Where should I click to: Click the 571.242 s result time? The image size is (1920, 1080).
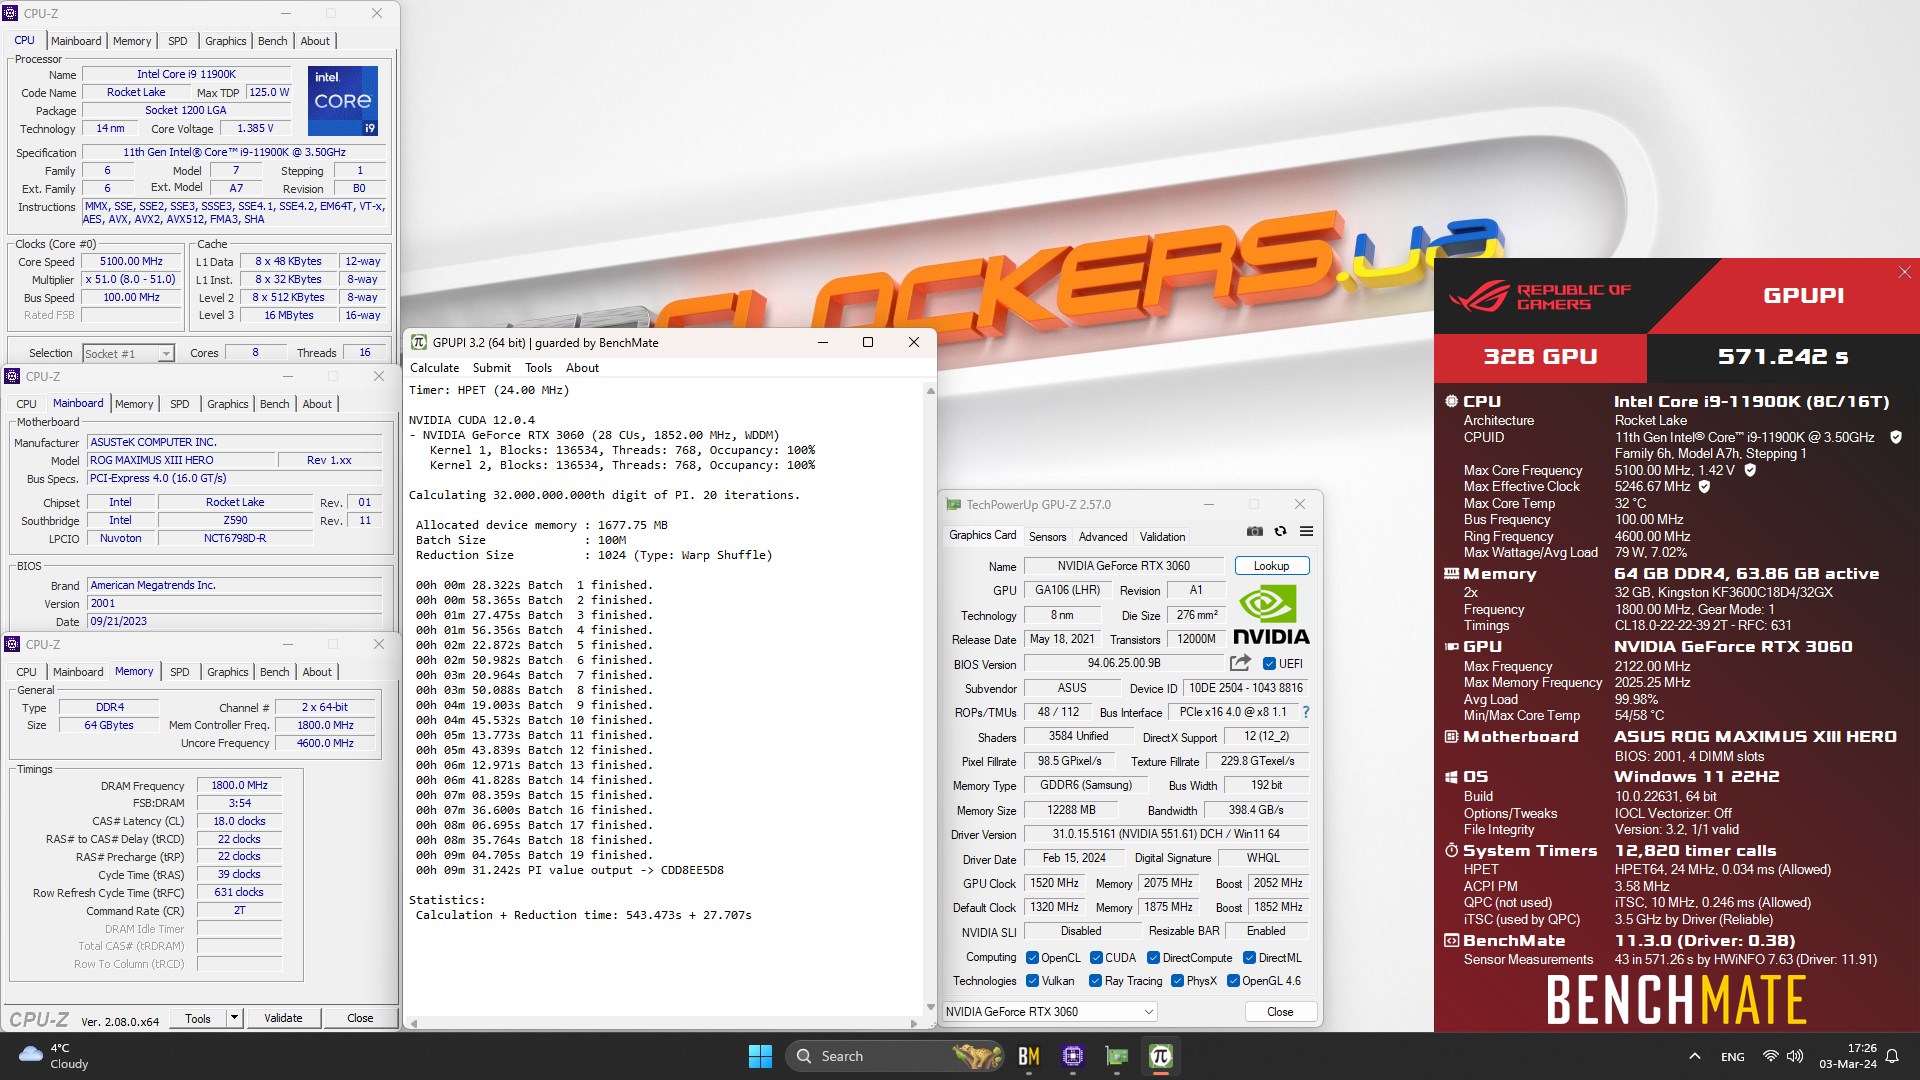(1783, 357)
